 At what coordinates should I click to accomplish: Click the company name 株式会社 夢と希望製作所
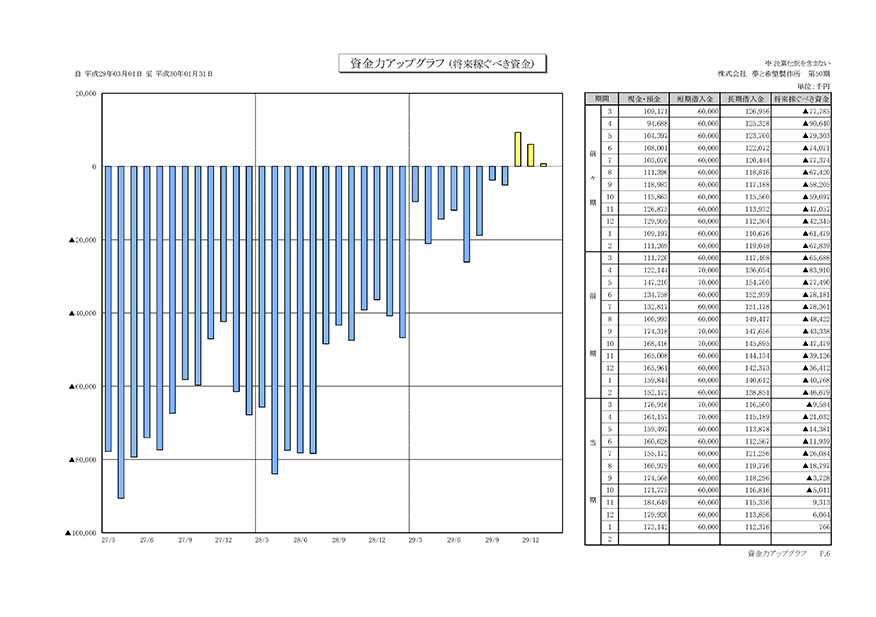tap(762, 75)
